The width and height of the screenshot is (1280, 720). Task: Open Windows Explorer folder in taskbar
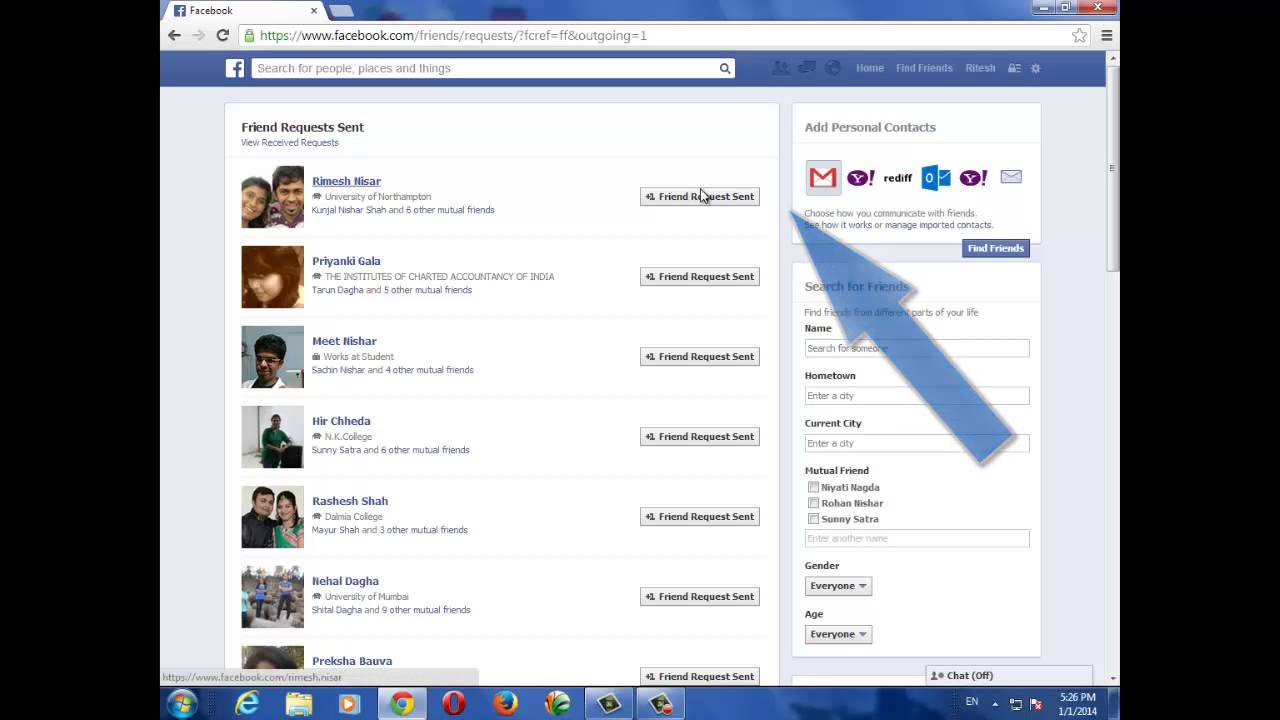(x=299, y=704)
